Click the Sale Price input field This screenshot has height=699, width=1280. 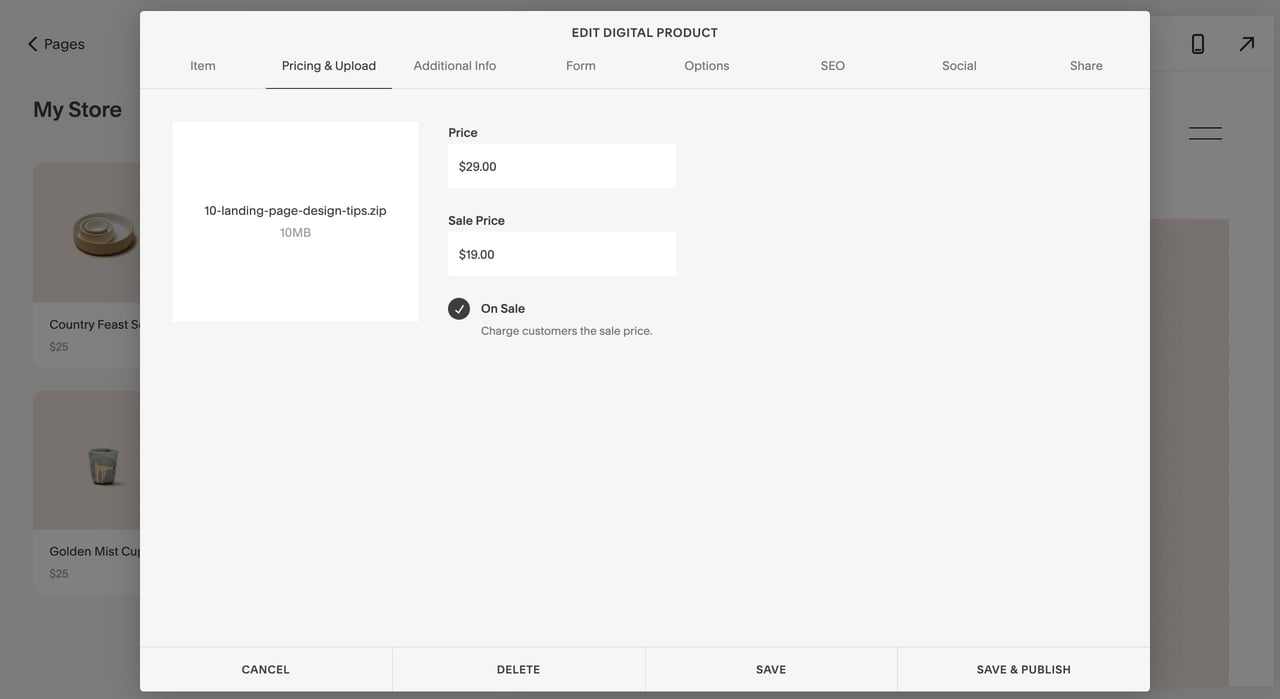click(562, 253)
